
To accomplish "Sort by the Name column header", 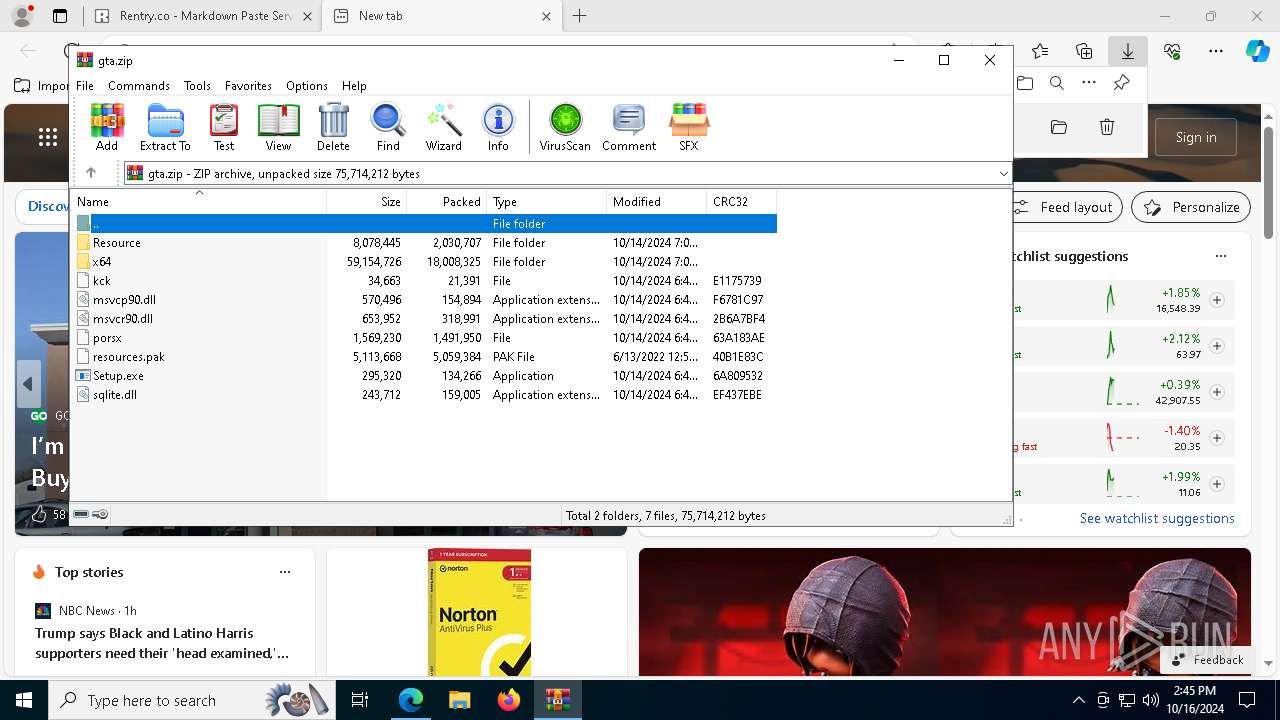I will tap(199, 202).
